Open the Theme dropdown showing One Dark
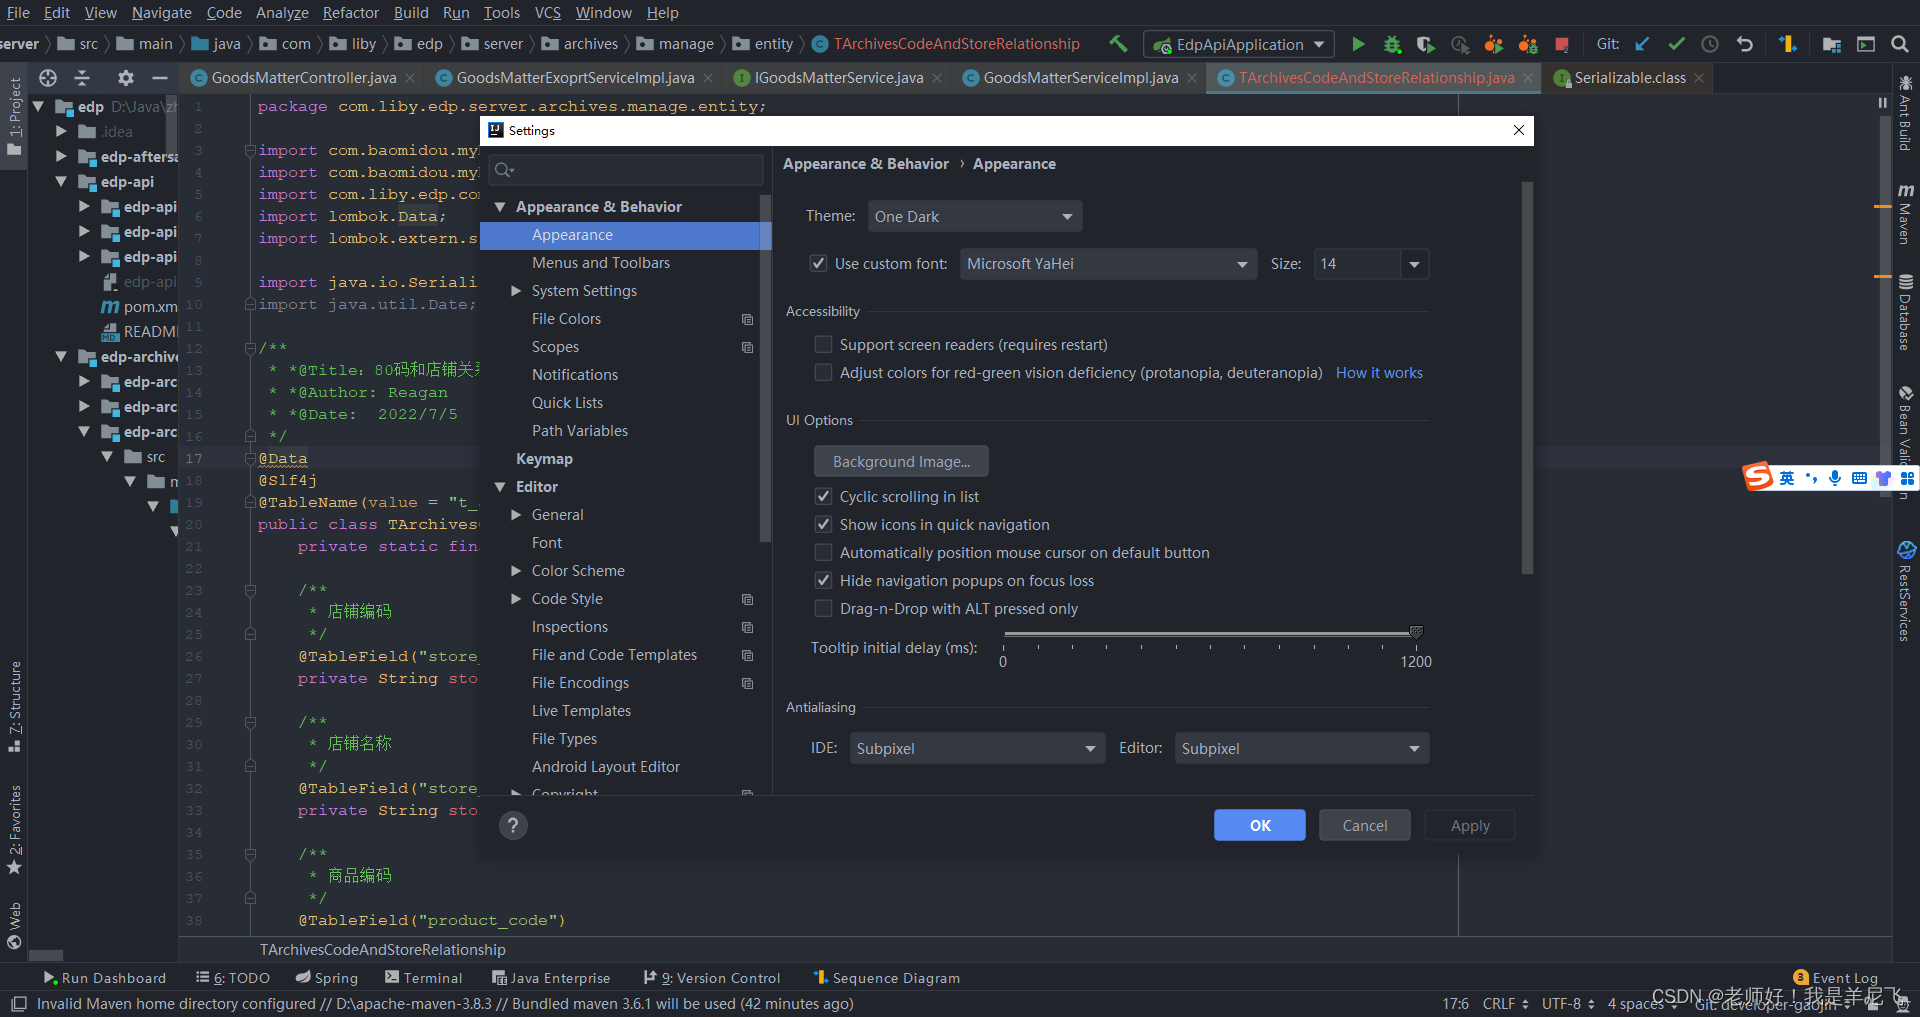Viewport: 1920px width, 1017px height. pyautogui.click(x=974, y=216)
